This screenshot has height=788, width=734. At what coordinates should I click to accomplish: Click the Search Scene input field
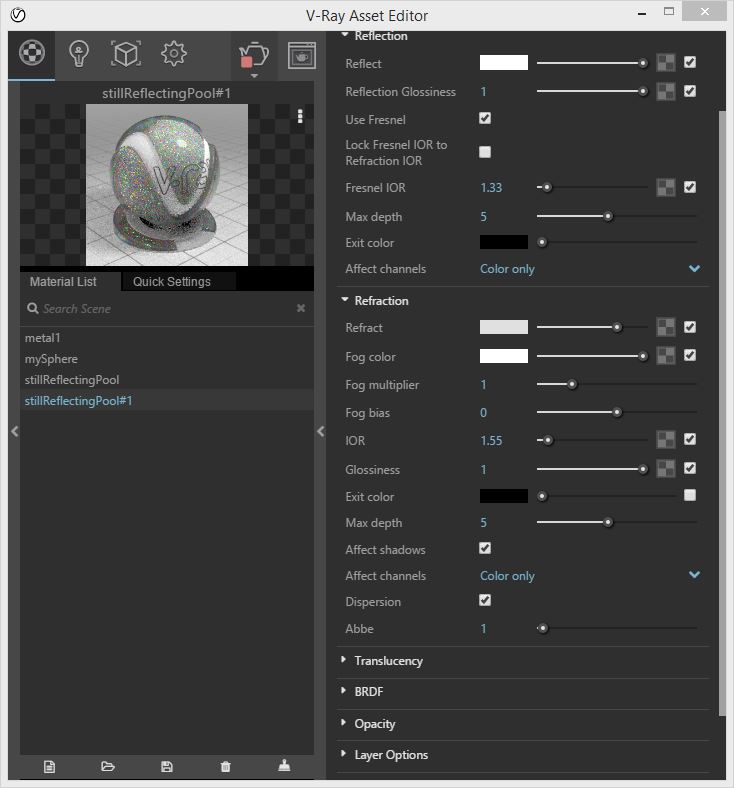(x=167, y=309)
